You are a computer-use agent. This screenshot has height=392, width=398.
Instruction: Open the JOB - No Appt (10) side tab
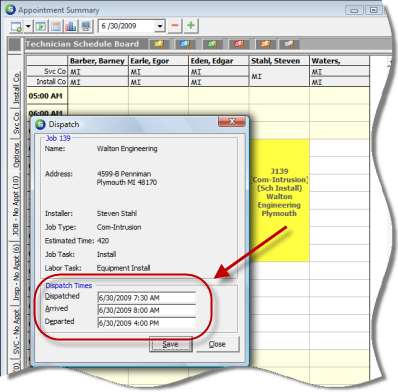(x=16, y=206)
